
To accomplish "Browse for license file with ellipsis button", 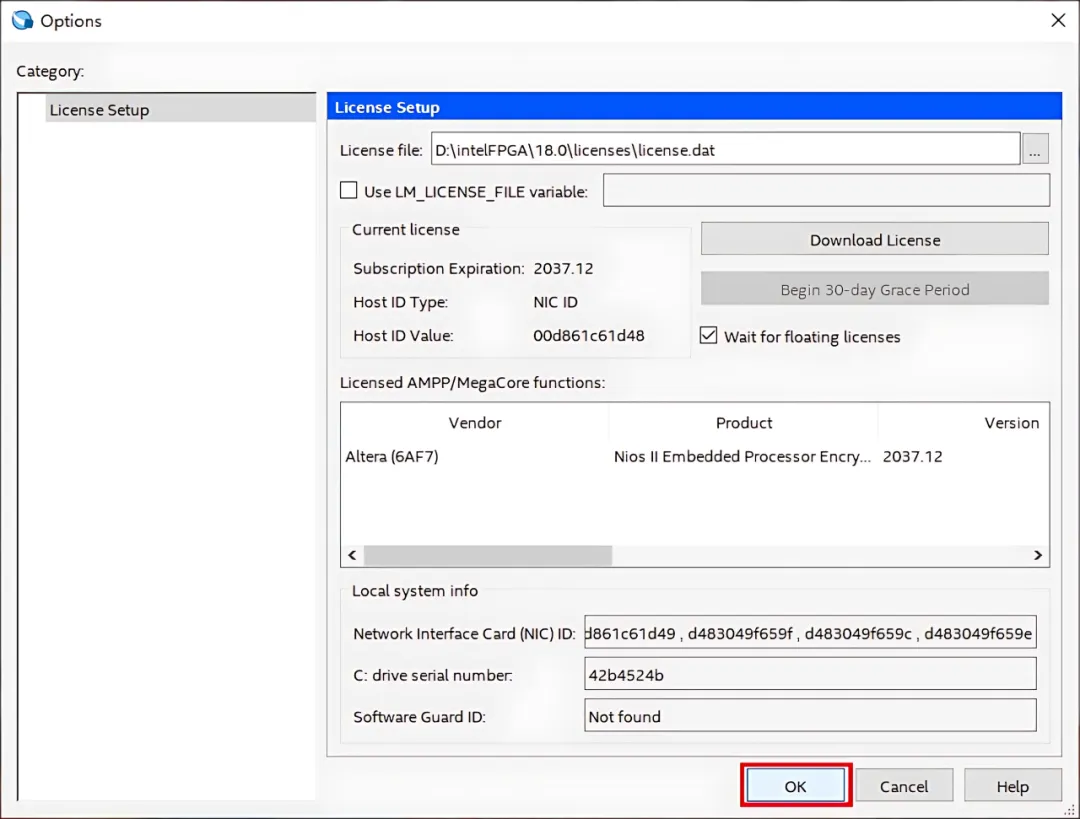I will click(1035, 149).
